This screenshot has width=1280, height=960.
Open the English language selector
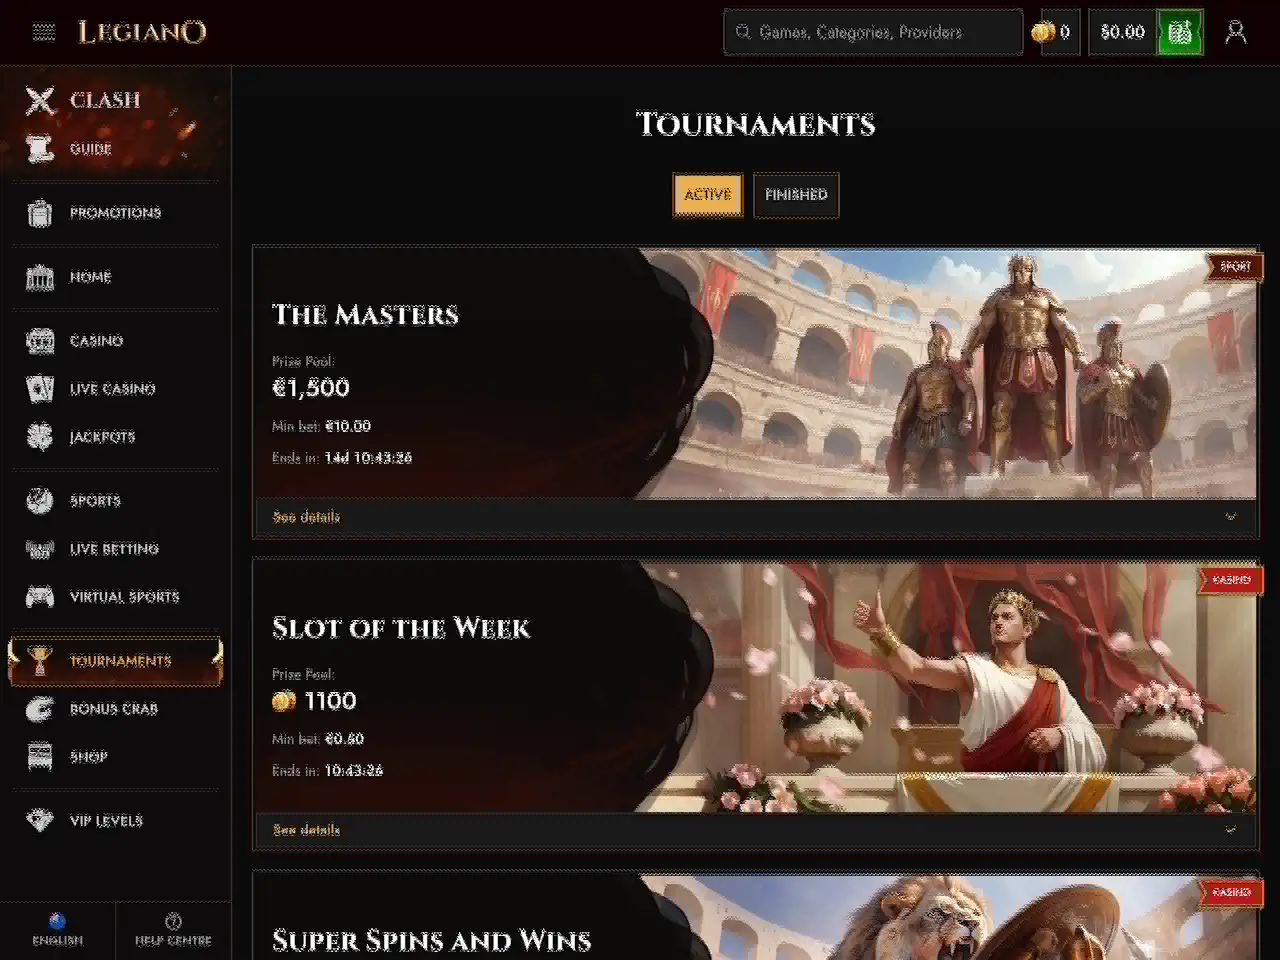(x=57, y=930)
